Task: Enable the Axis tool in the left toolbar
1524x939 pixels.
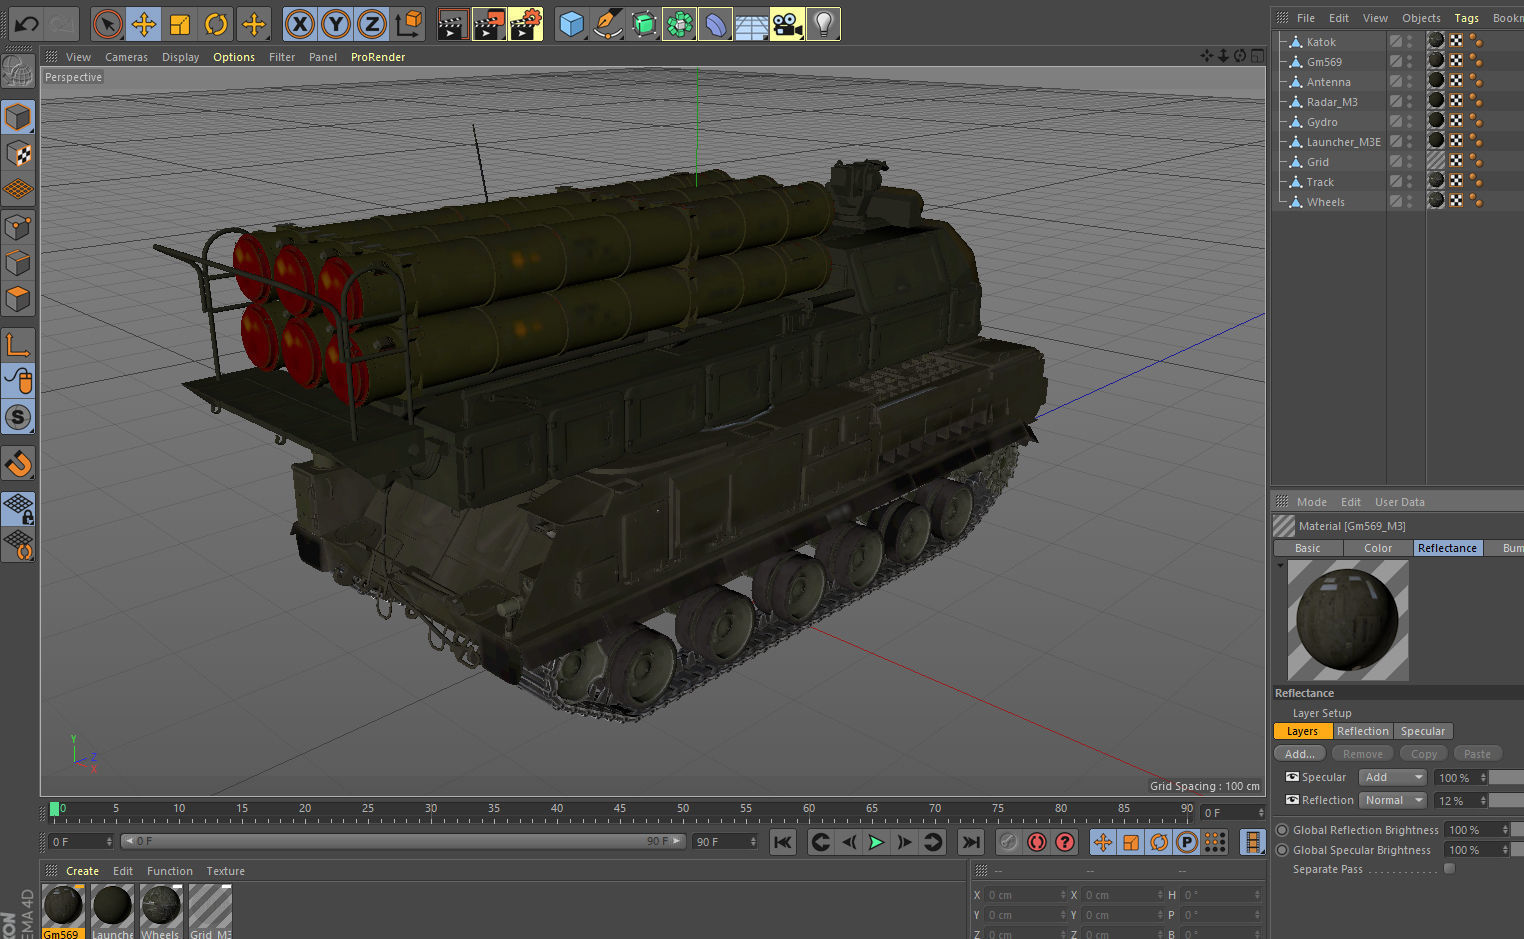Action: click(18, 345)
